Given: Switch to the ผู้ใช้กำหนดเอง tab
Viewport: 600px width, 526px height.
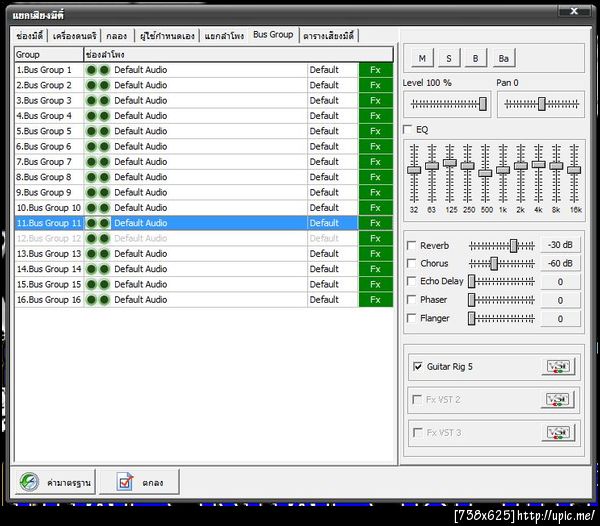Looking at the screenshot, I should tap(167, 36).
